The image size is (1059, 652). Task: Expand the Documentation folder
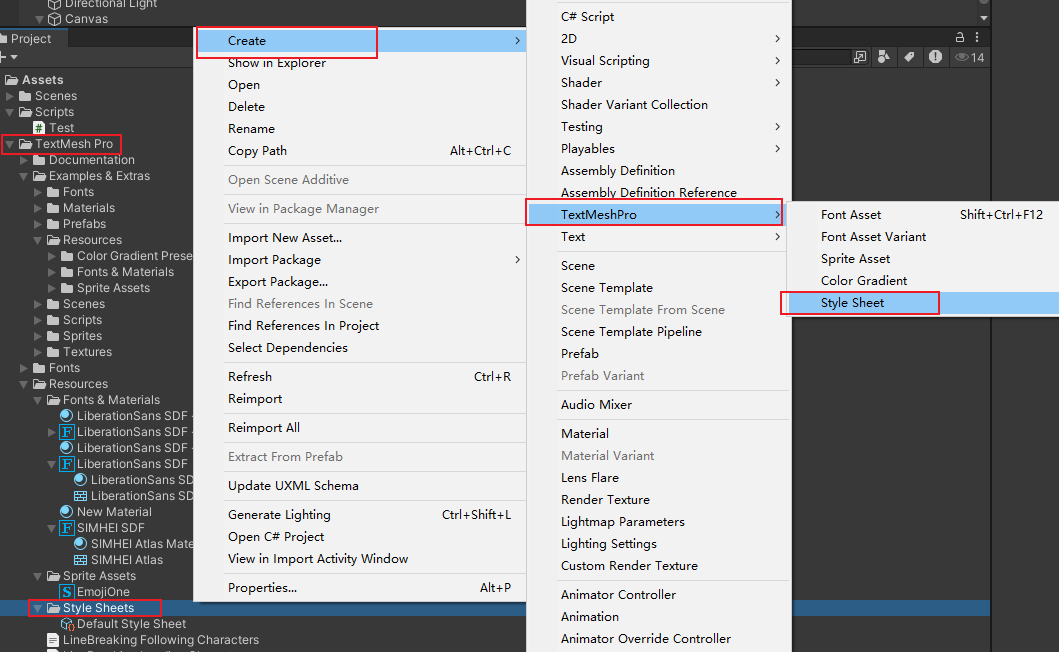[x=24, y=160]
